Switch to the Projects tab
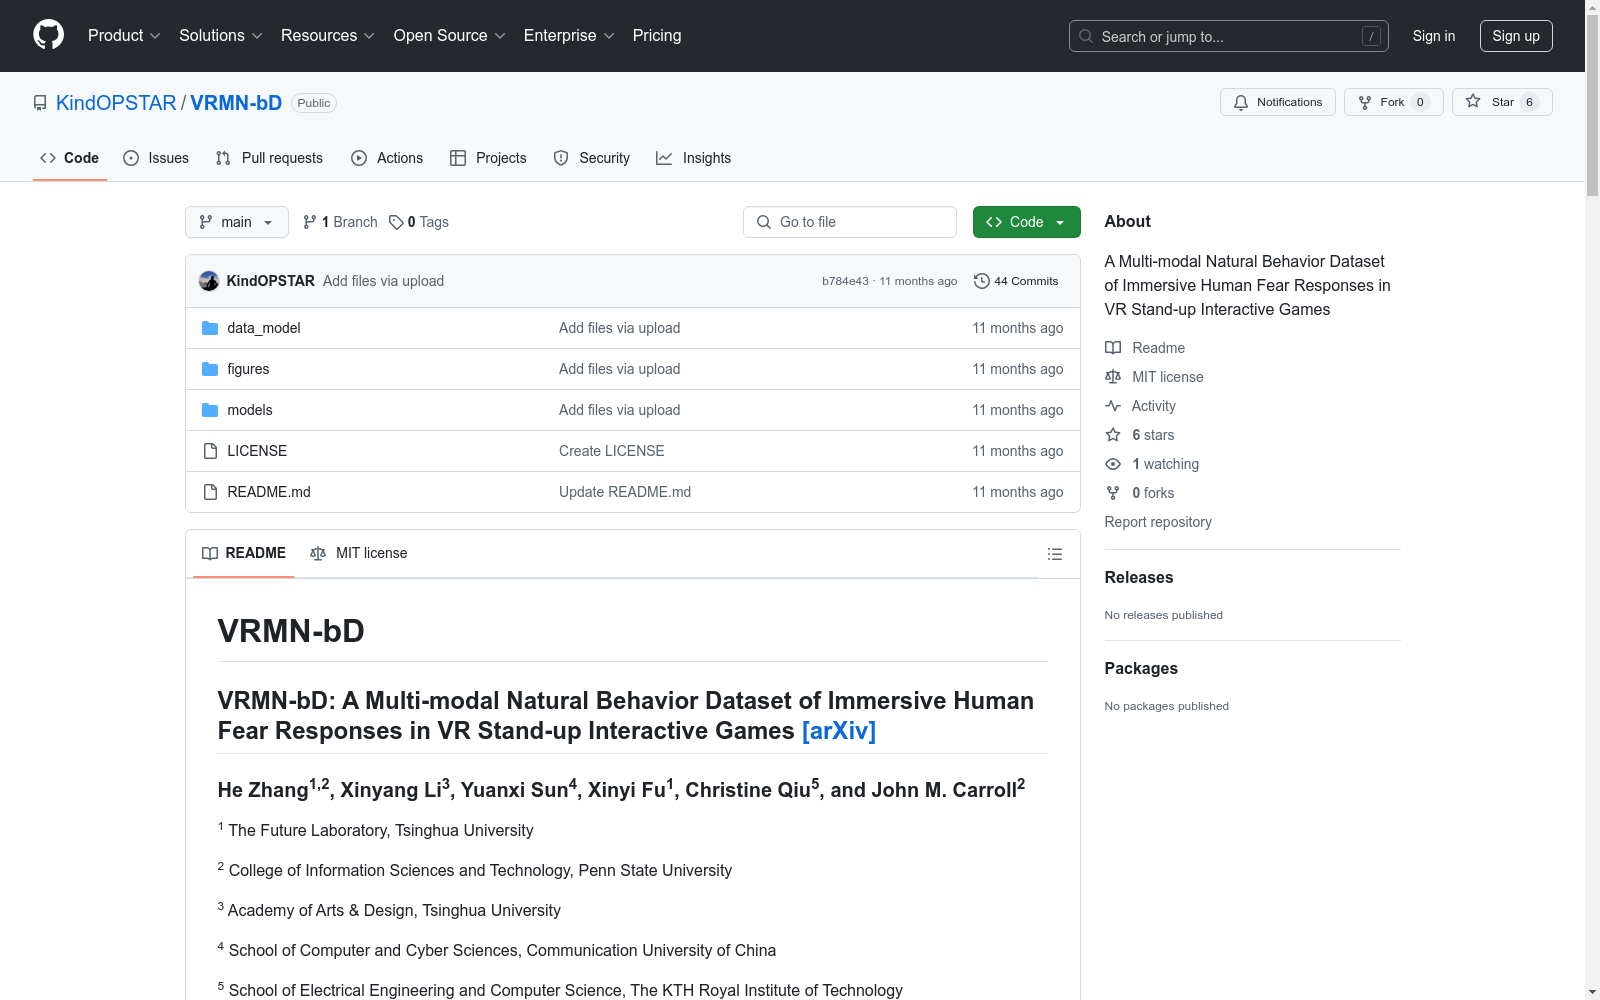1600x1000 pixels. (488, 158)
